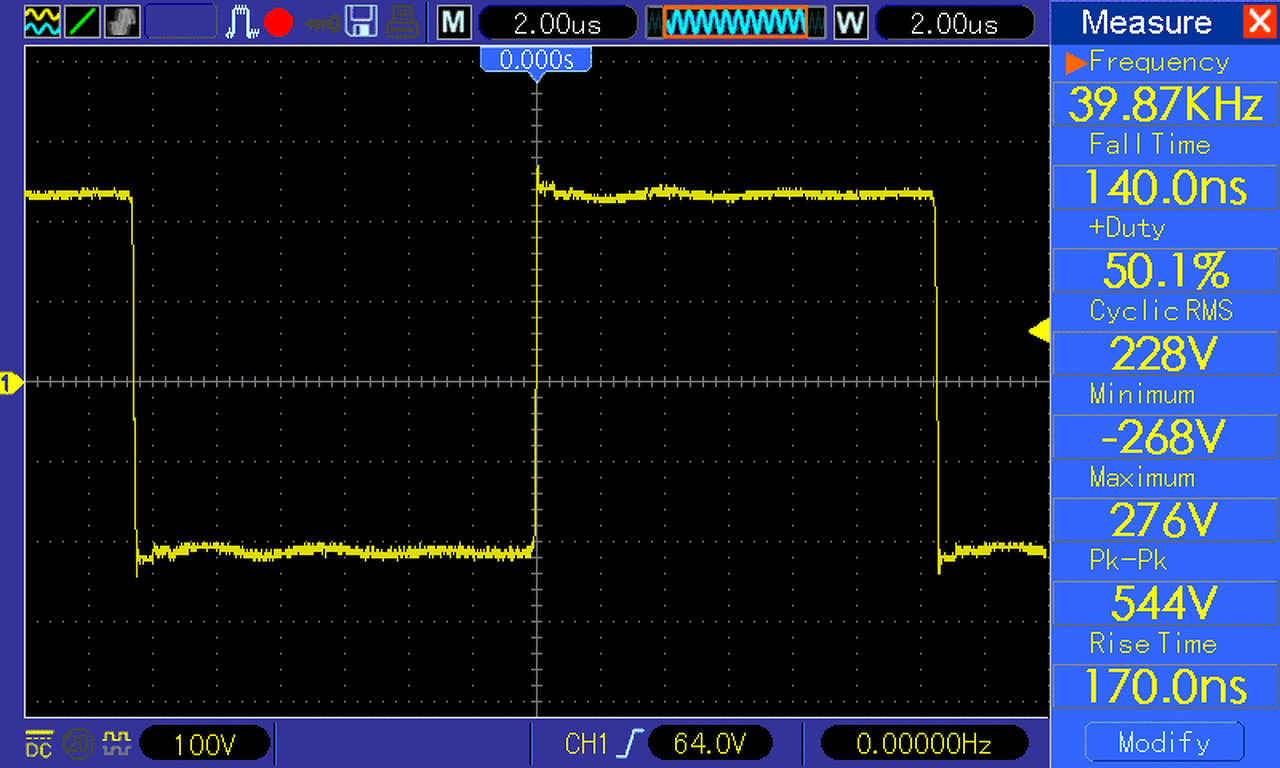
Task: Click the empty dark blue box in top bar
Action: [x=181, y=21]
